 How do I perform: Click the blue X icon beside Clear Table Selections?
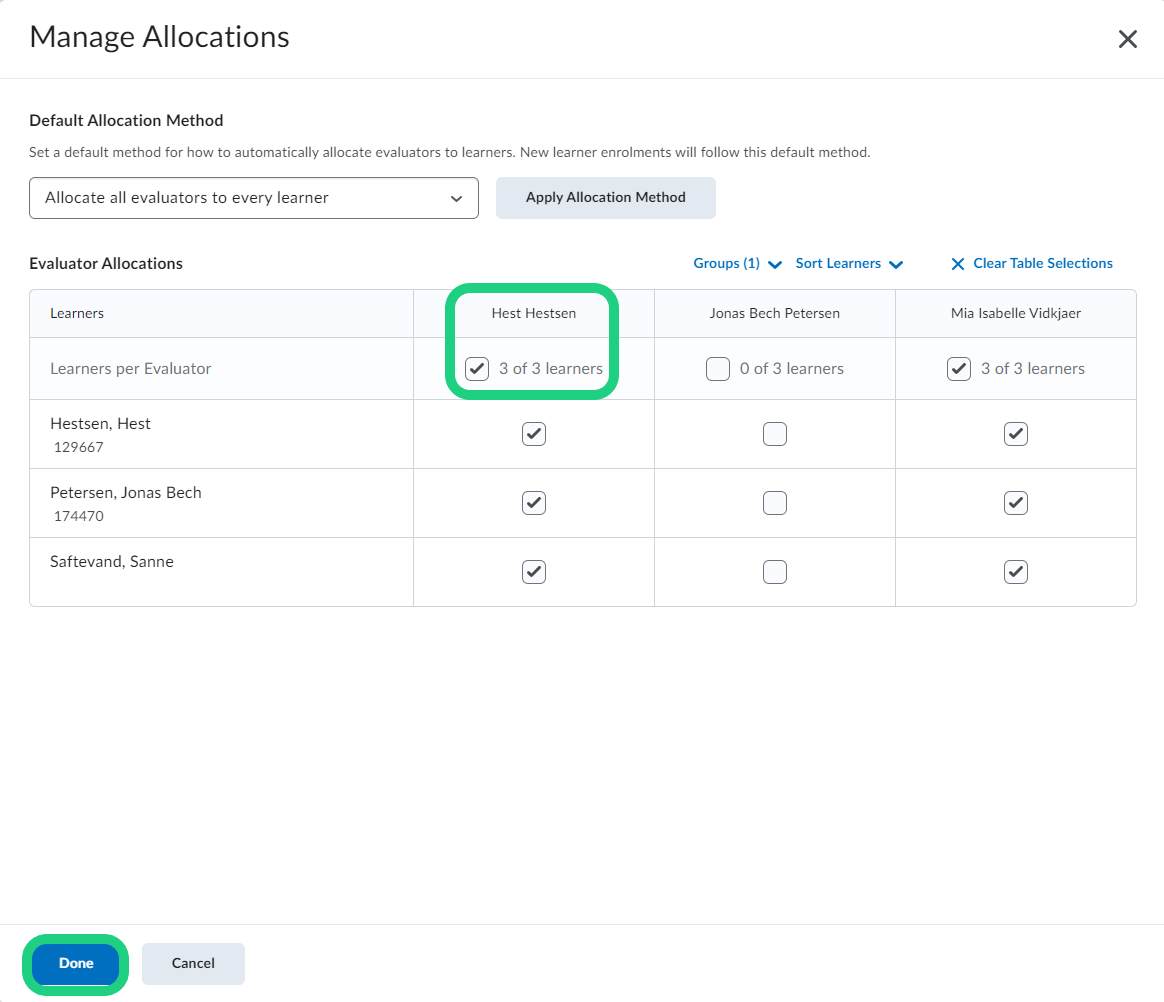(x=958, y=263)
